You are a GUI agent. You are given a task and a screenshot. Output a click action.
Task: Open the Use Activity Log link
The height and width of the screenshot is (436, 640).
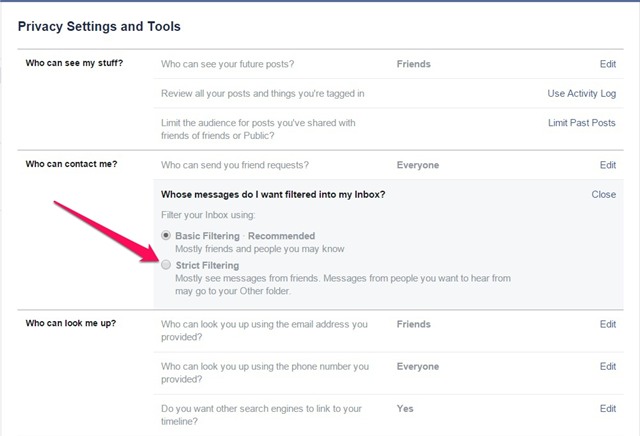click(x=581, y=93)
